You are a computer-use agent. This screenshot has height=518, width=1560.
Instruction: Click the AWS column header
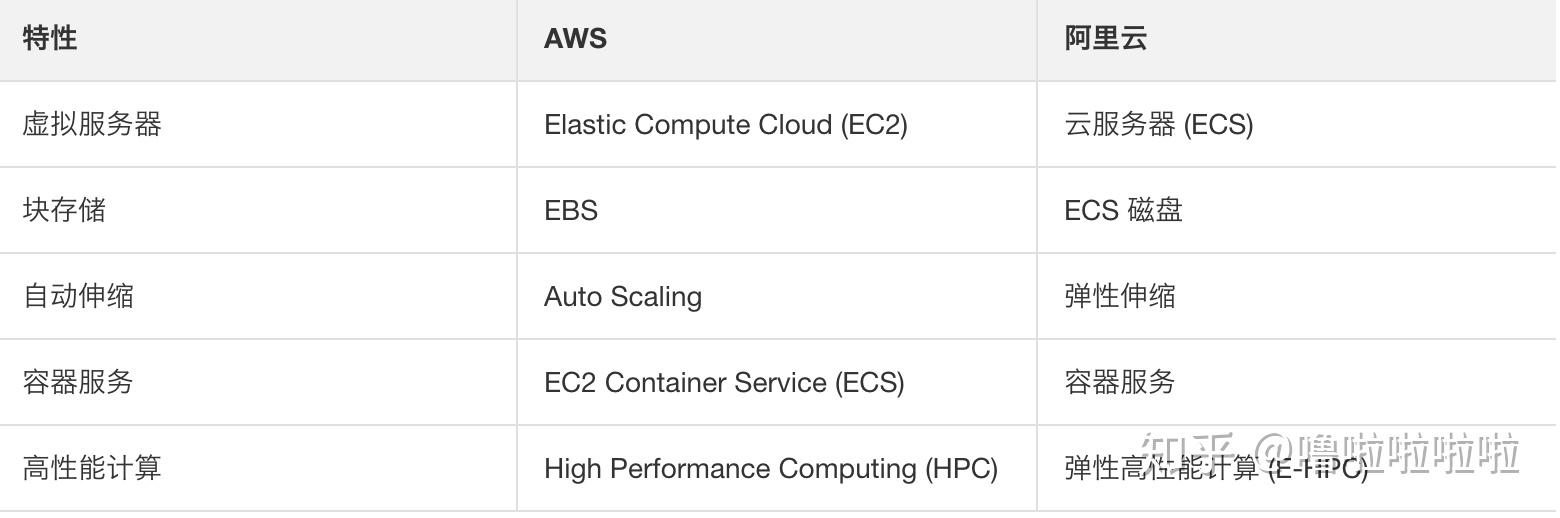tap(575, 39)
